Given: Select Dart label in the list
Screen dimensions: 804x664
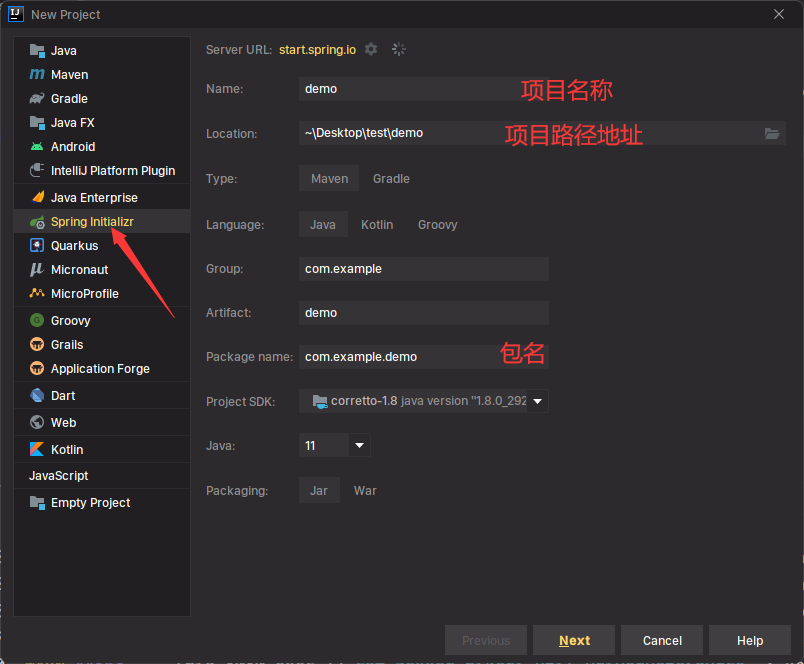Looking at the screenshot, I should (63, 396).
